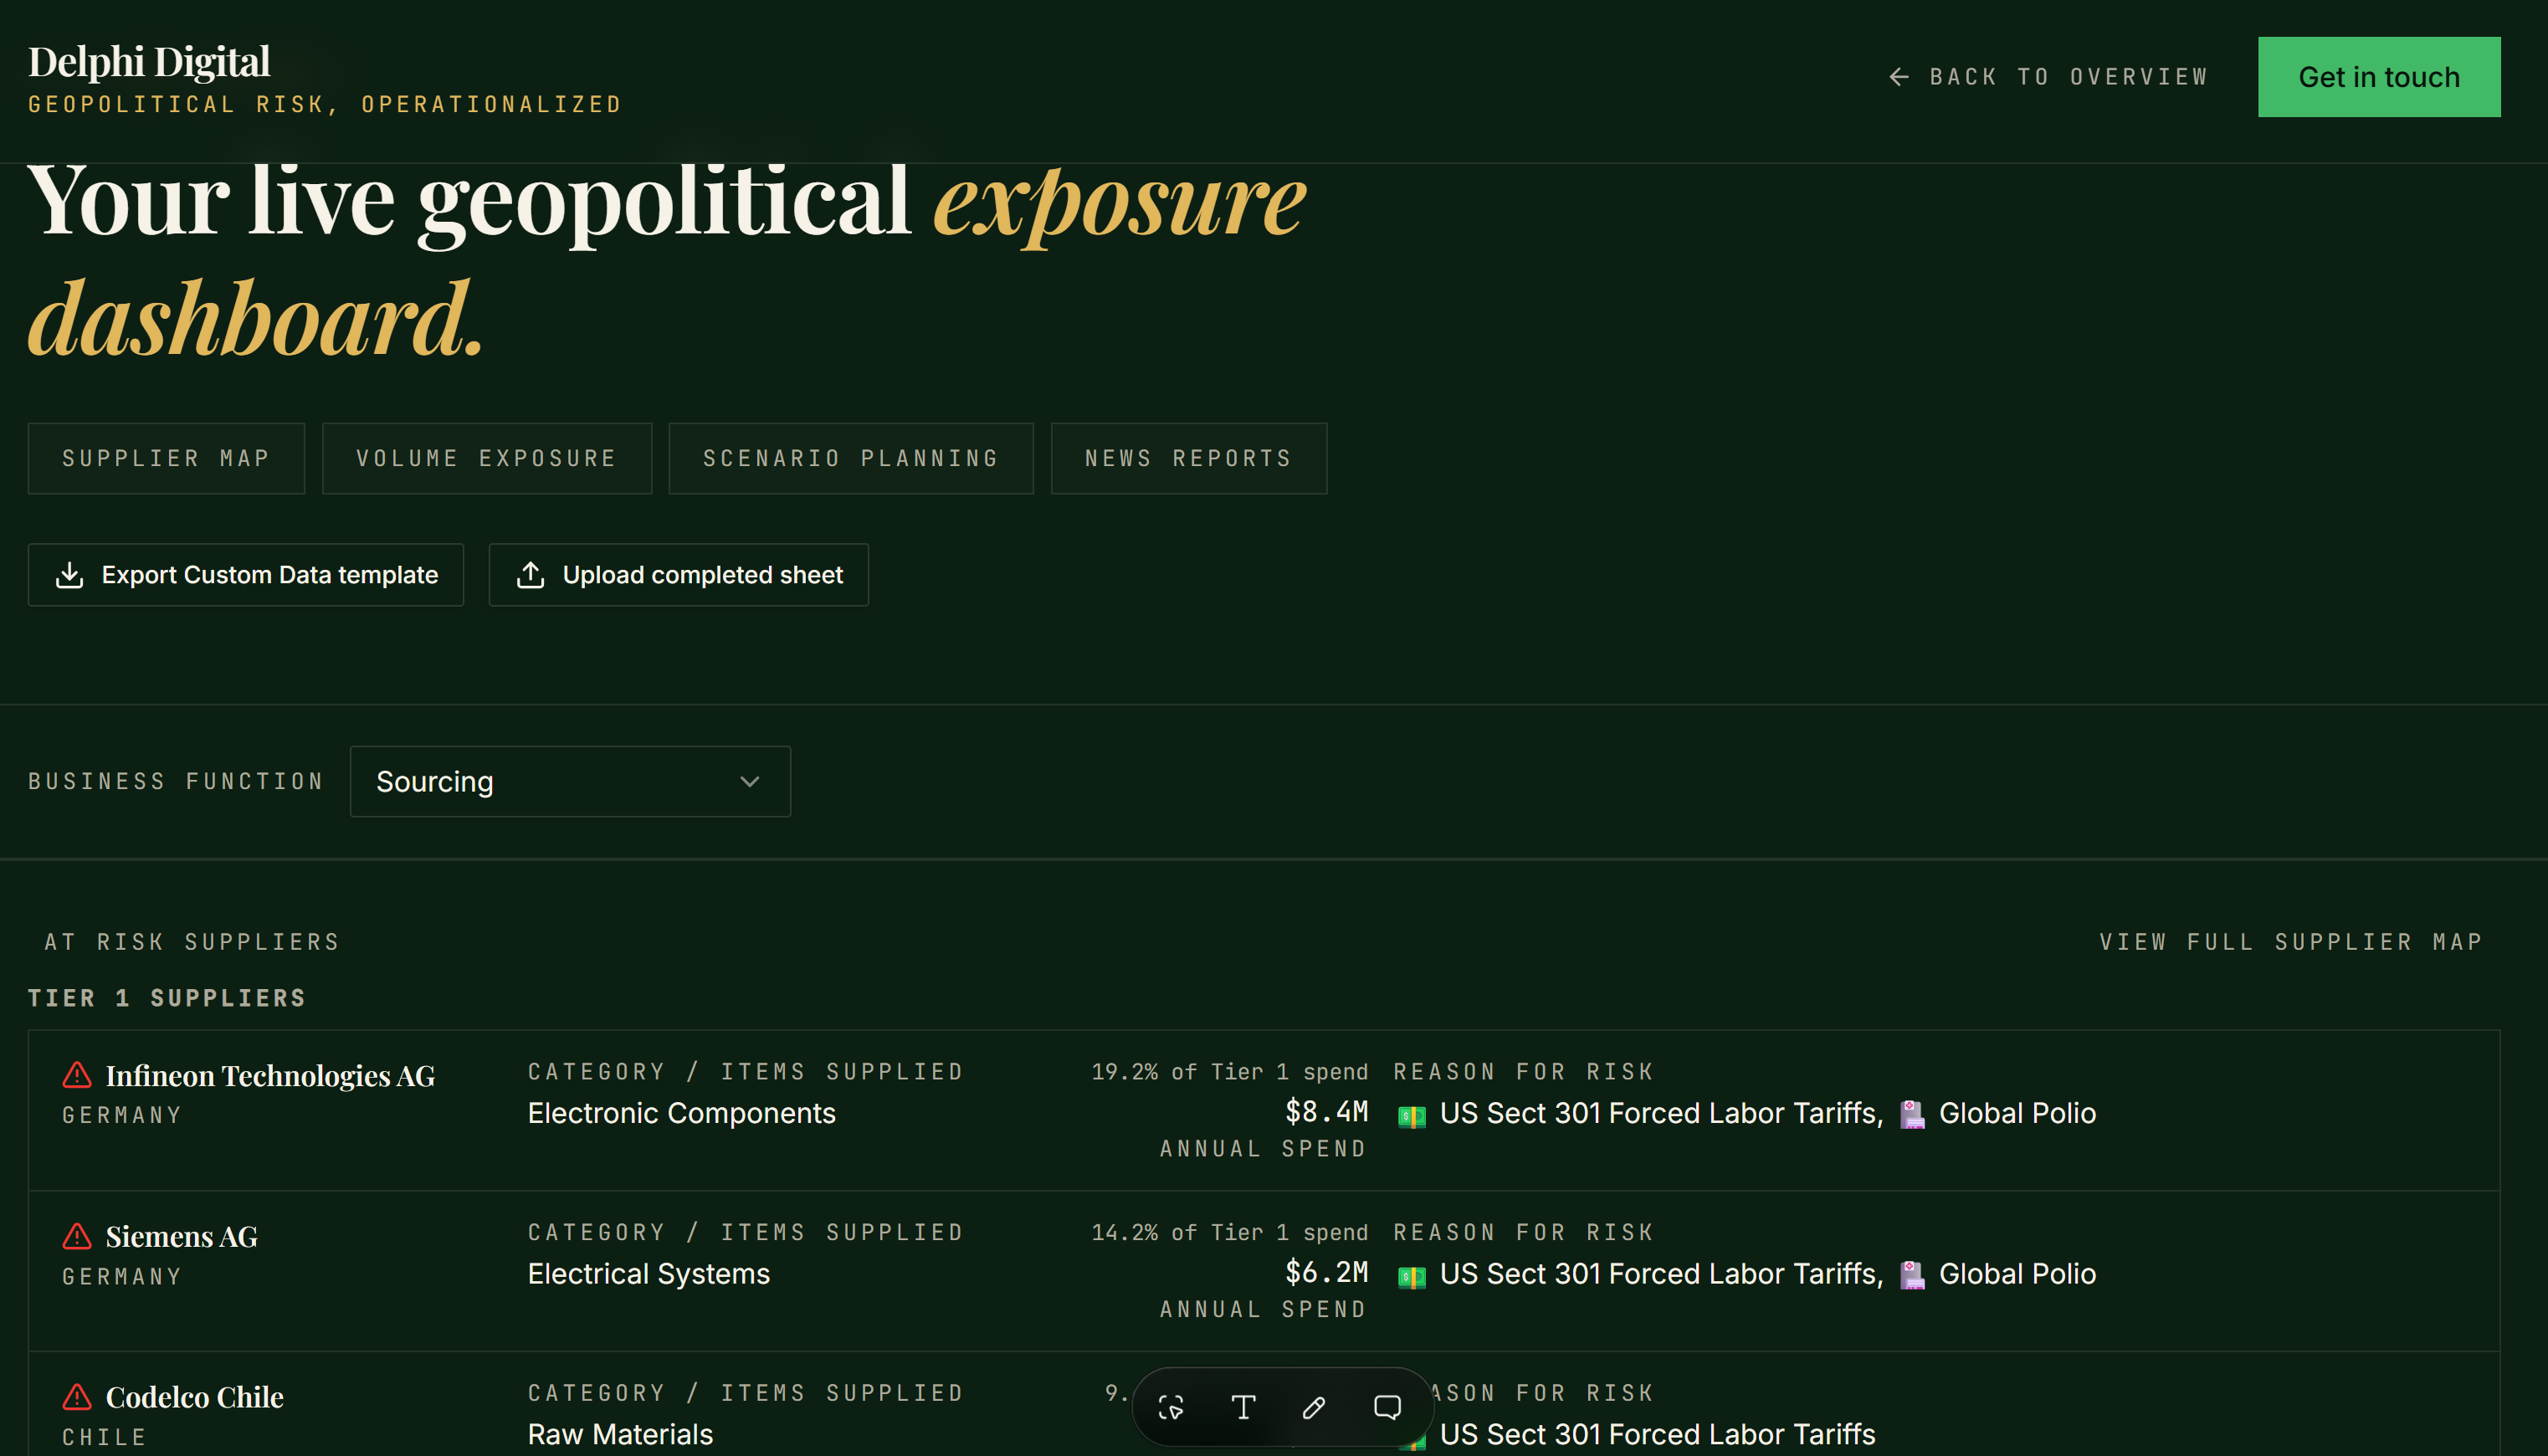Click the warning triangle next to Infineon Technologies AG
The height and width of the screenshot is (1456, 2548).
coord(77,1075)
